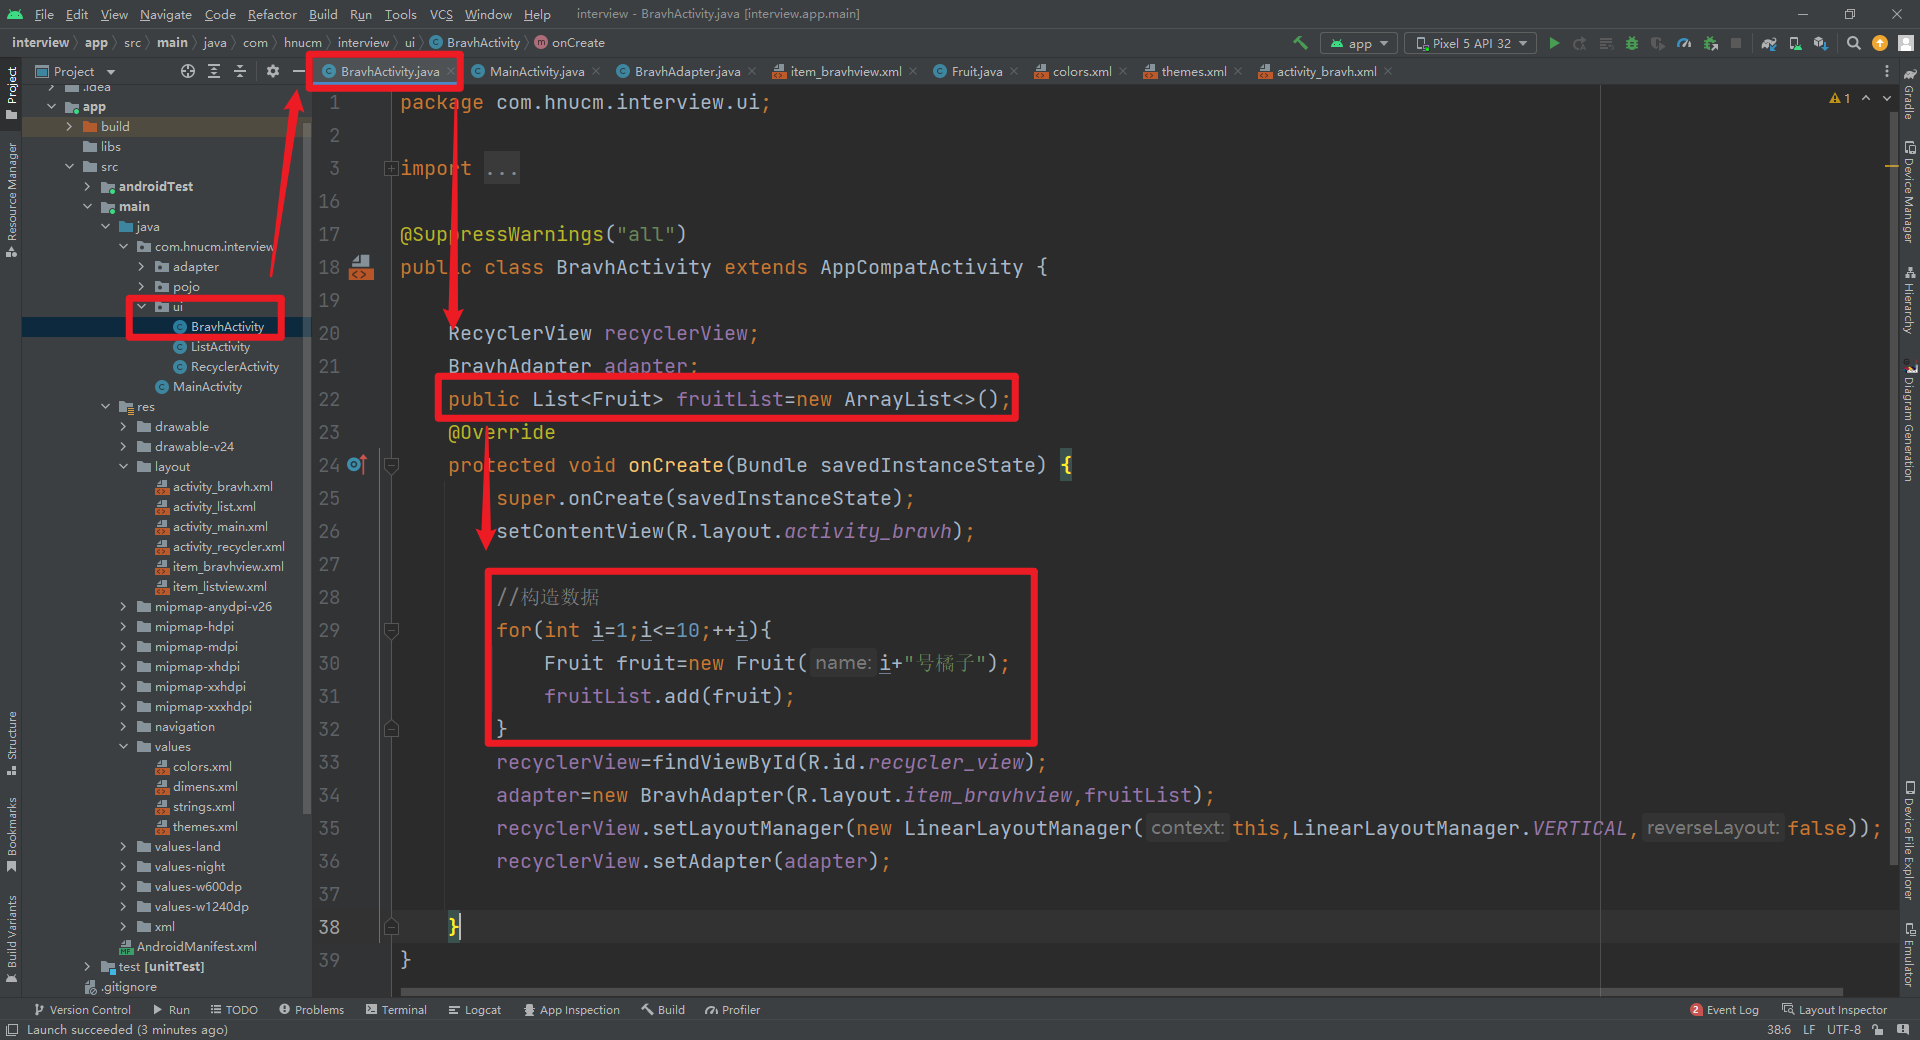Click Apply Code Changes icon
1920x1040 pixels.
(x=1606, y=43)
